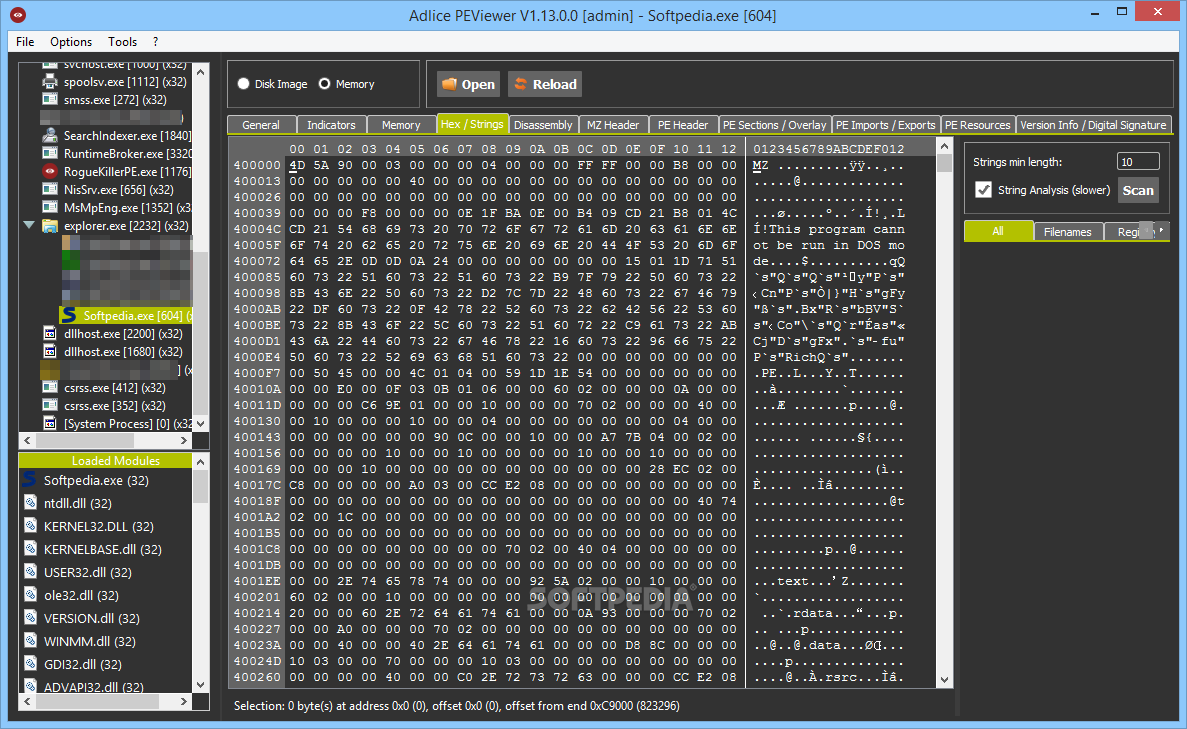Open the PE Sections / Overlay tab
This screenshot has width=1187, height=729.
[774, 125]
